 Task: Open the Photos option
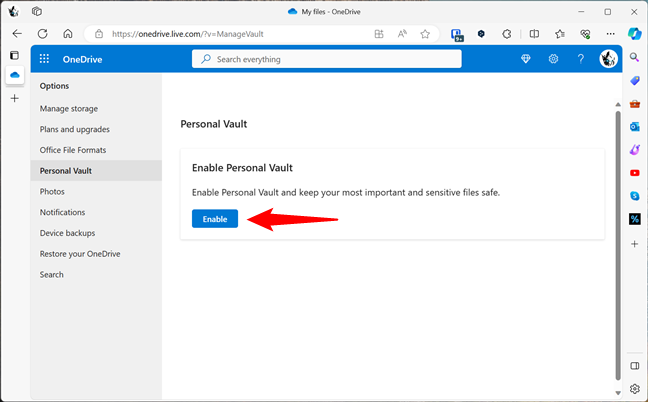(52, 191)
